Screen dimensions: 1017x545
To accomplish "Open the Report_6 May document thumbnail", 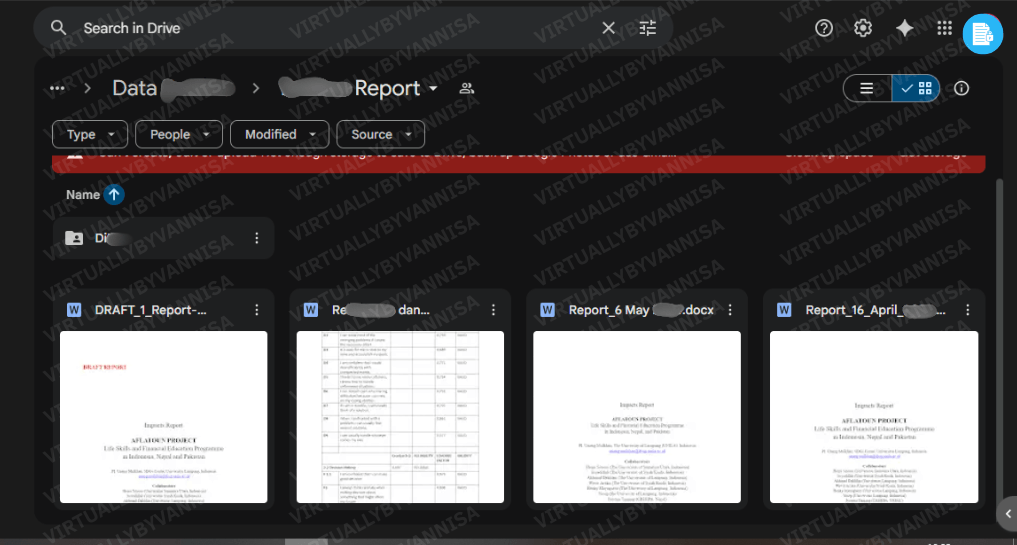I will click(x=637, y=417).
